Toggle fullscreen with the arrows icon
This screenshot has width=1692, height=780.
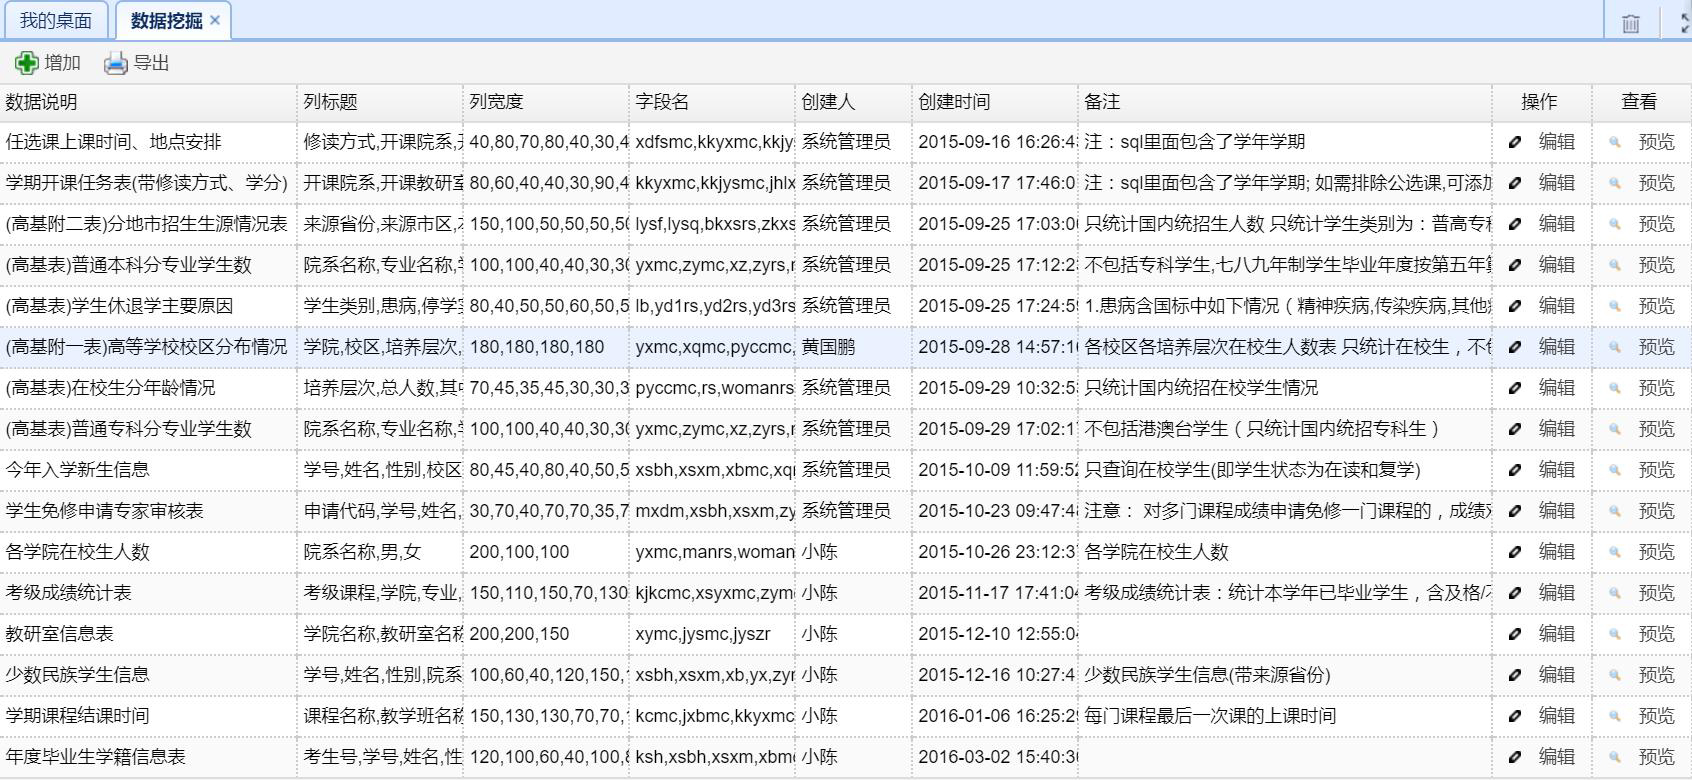(x=1685, y=23)
